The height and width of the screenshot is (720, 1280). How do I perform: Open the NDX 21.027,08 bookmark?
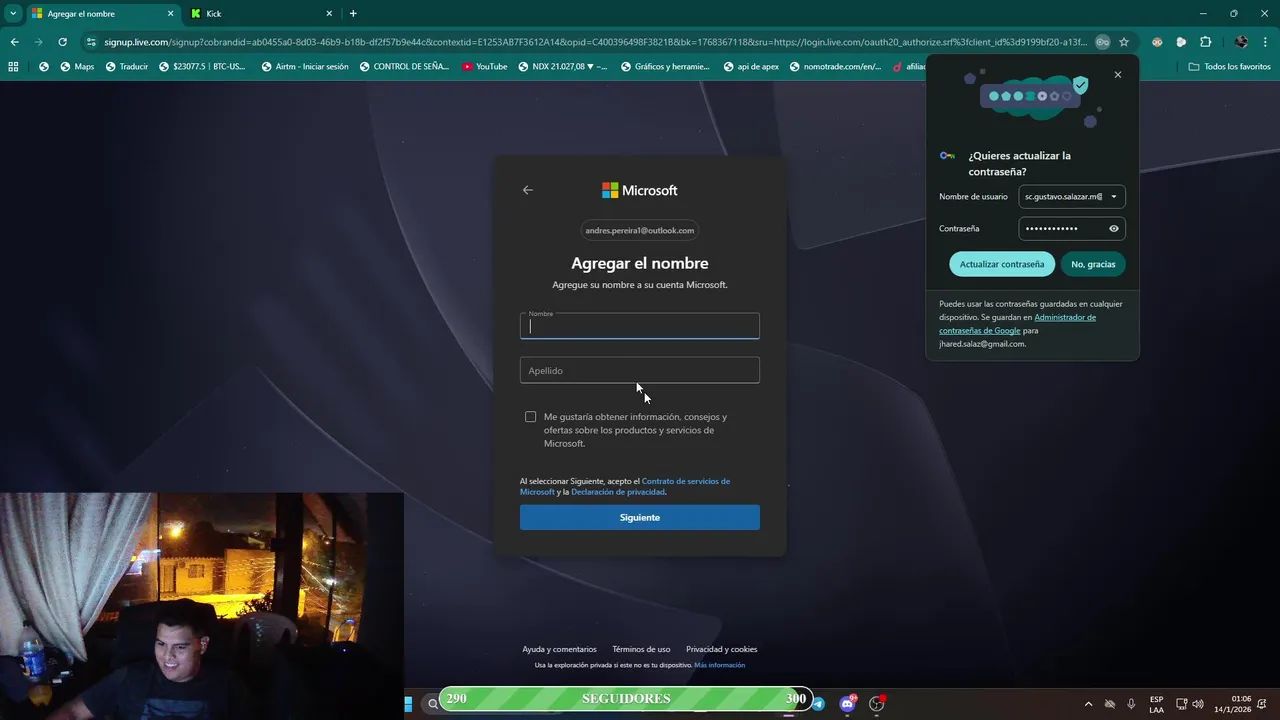(x=562, y=67)
